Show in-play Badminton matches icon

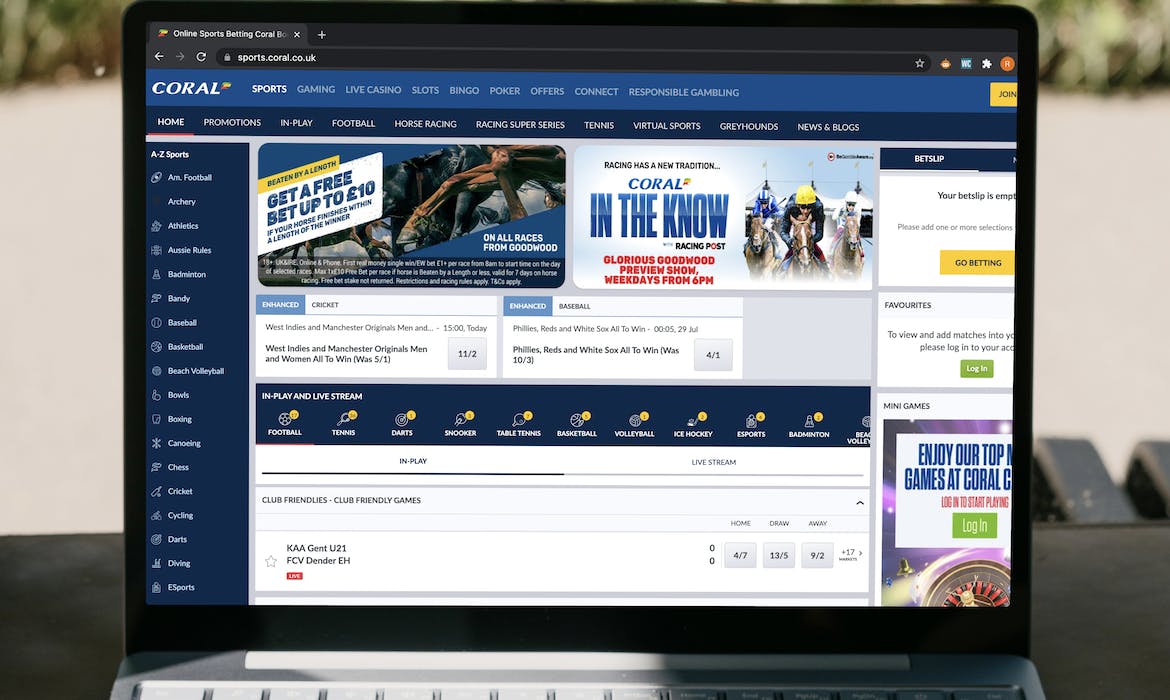[809, 421]
